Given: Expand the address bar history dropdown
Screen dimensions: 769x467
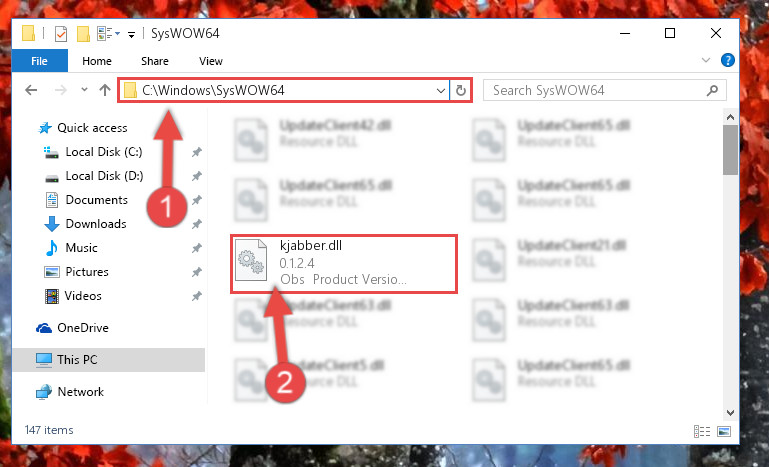Looking at the screenshot, I should click(x=440, y=90).
